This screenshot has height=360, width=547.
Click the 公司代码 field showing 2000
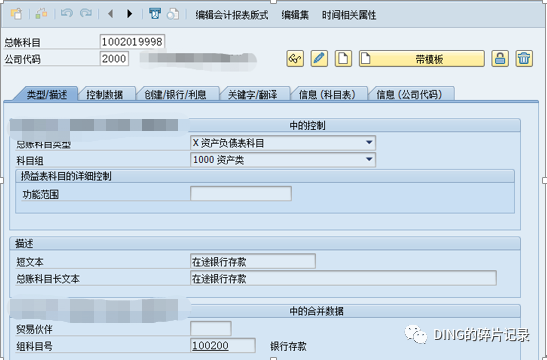pos(114,58)
